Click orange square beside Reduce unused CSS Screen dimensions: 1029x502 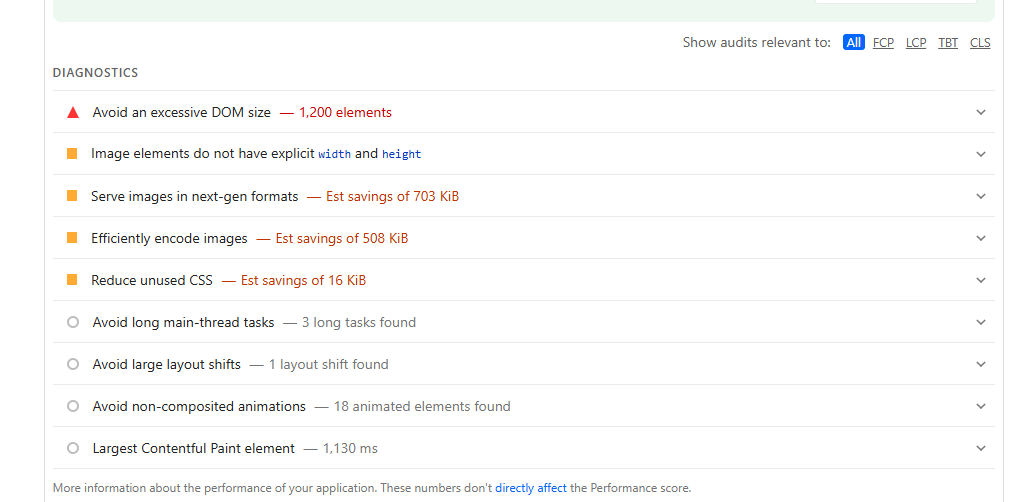coord(72,280)
